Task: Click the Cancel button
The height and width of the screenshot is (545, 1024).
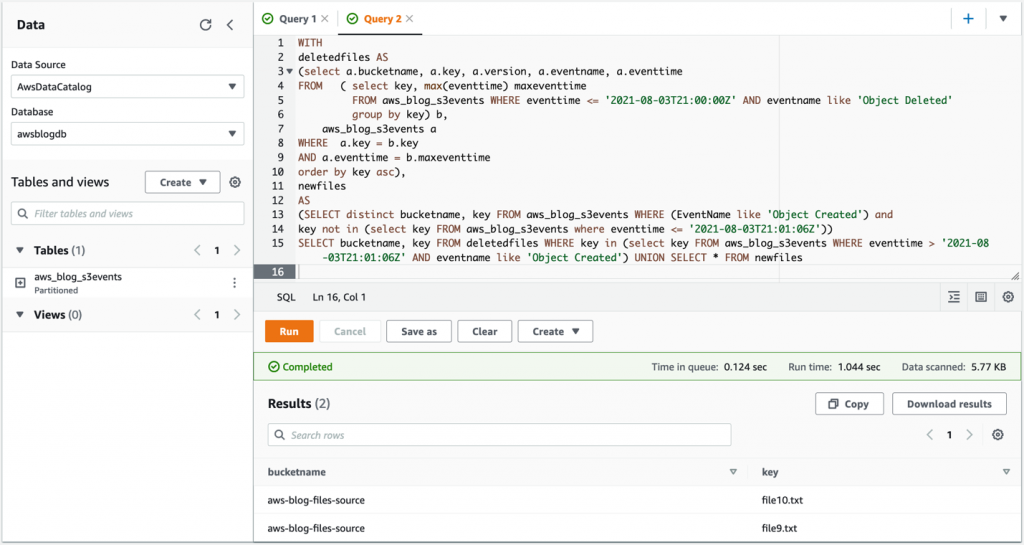Action: point(350,331)
